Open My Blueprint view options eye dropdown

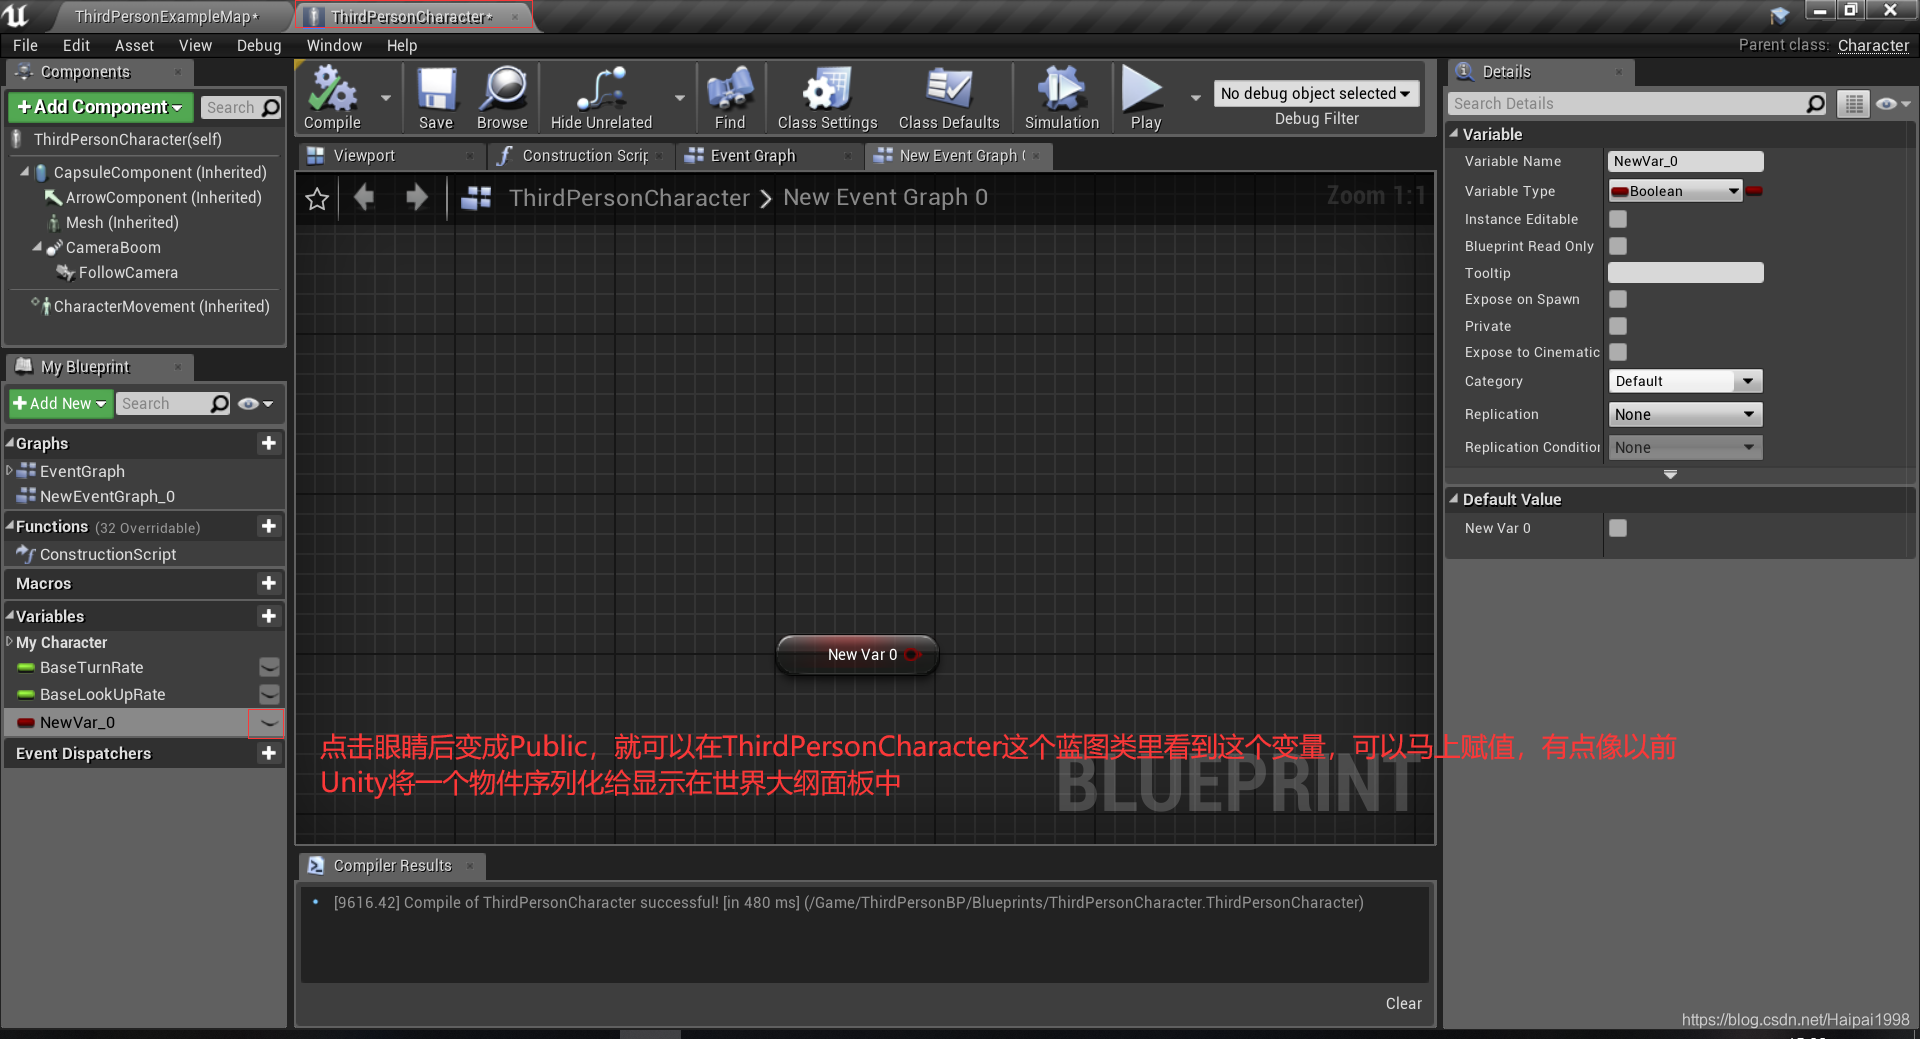[x=256, y=404]
